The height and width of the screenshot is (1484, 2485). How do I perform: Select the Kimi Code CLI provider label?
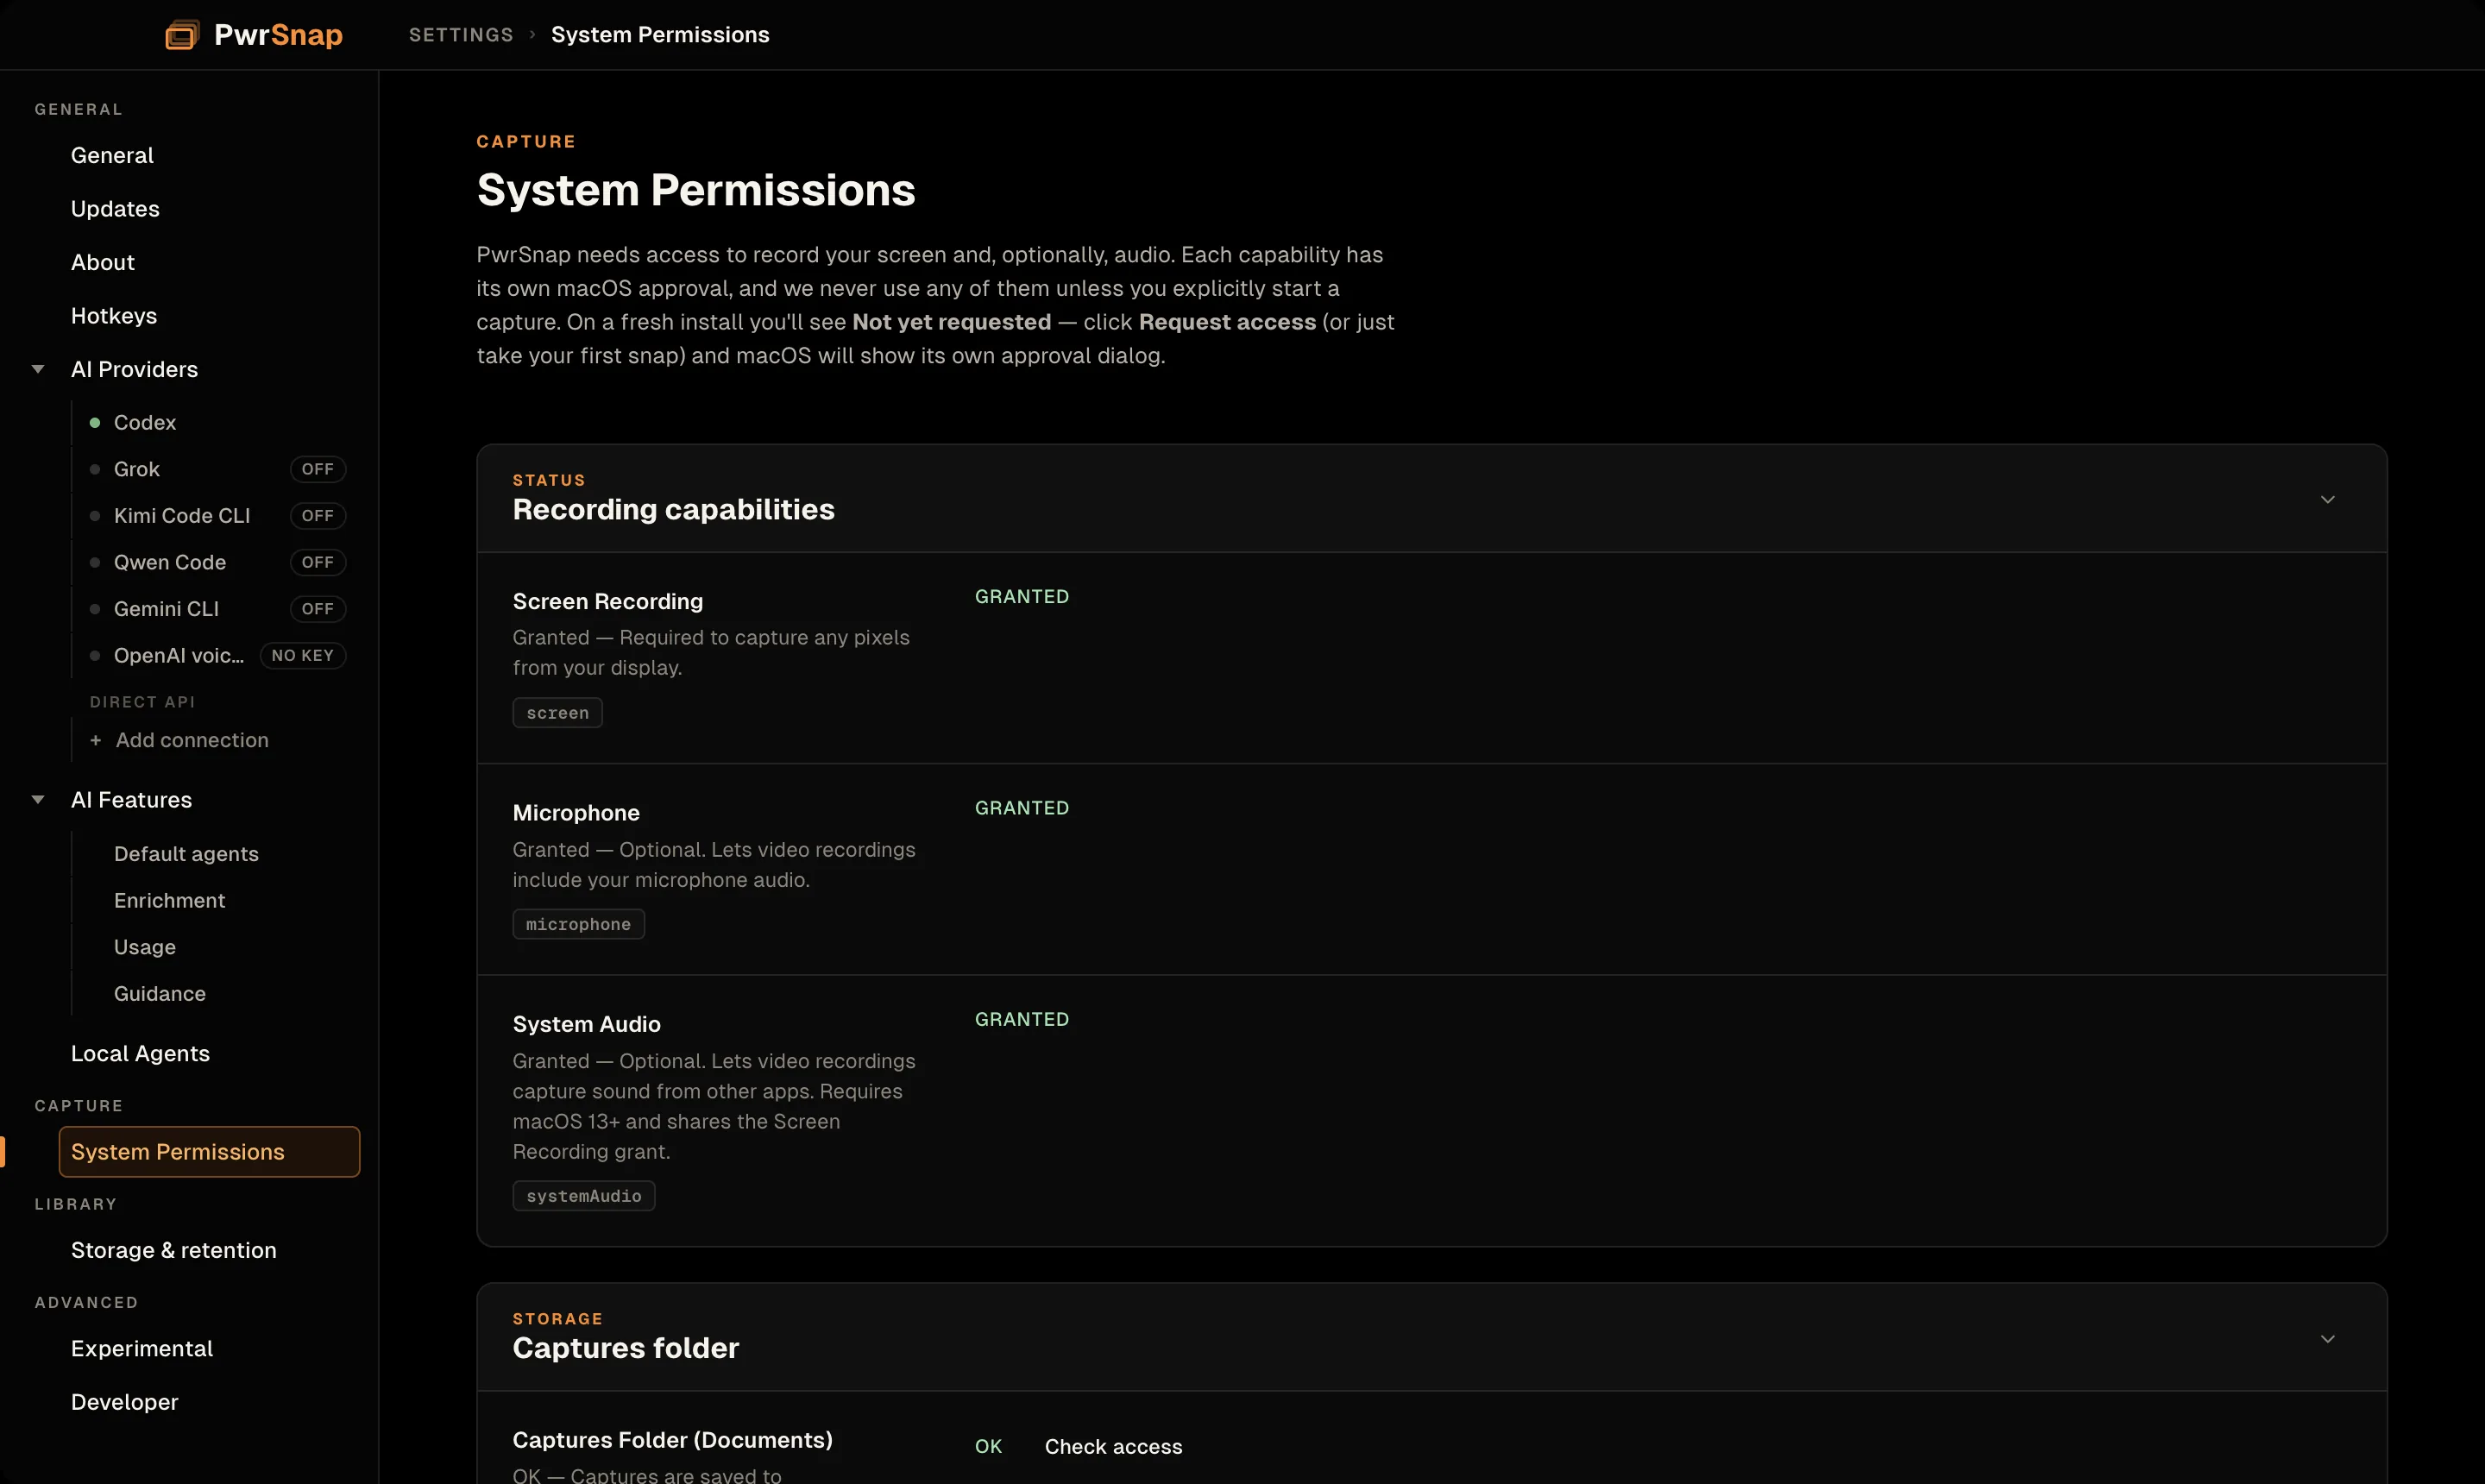(182, 516)
